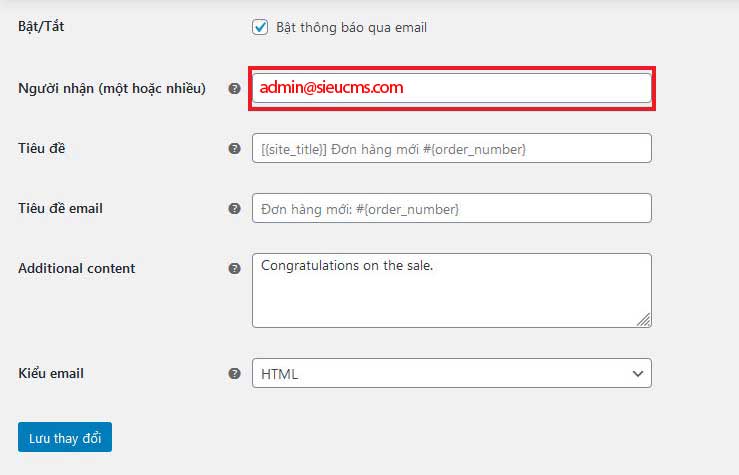The image size is (739, 475).
Task: Save with the Lưu thay đổi button
Action: [65, 437]
